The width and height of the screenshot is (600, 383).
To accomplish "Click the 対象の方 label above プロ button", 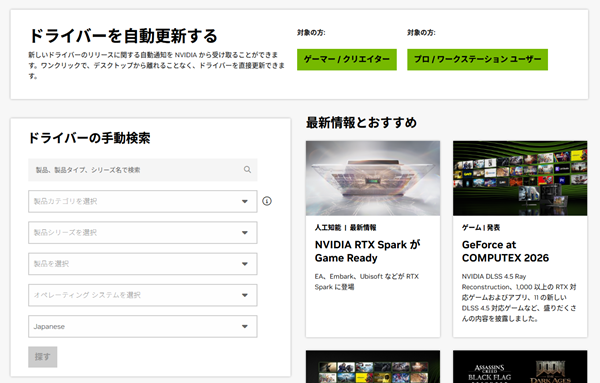I will pyautogui.click(x=421, y=33).
